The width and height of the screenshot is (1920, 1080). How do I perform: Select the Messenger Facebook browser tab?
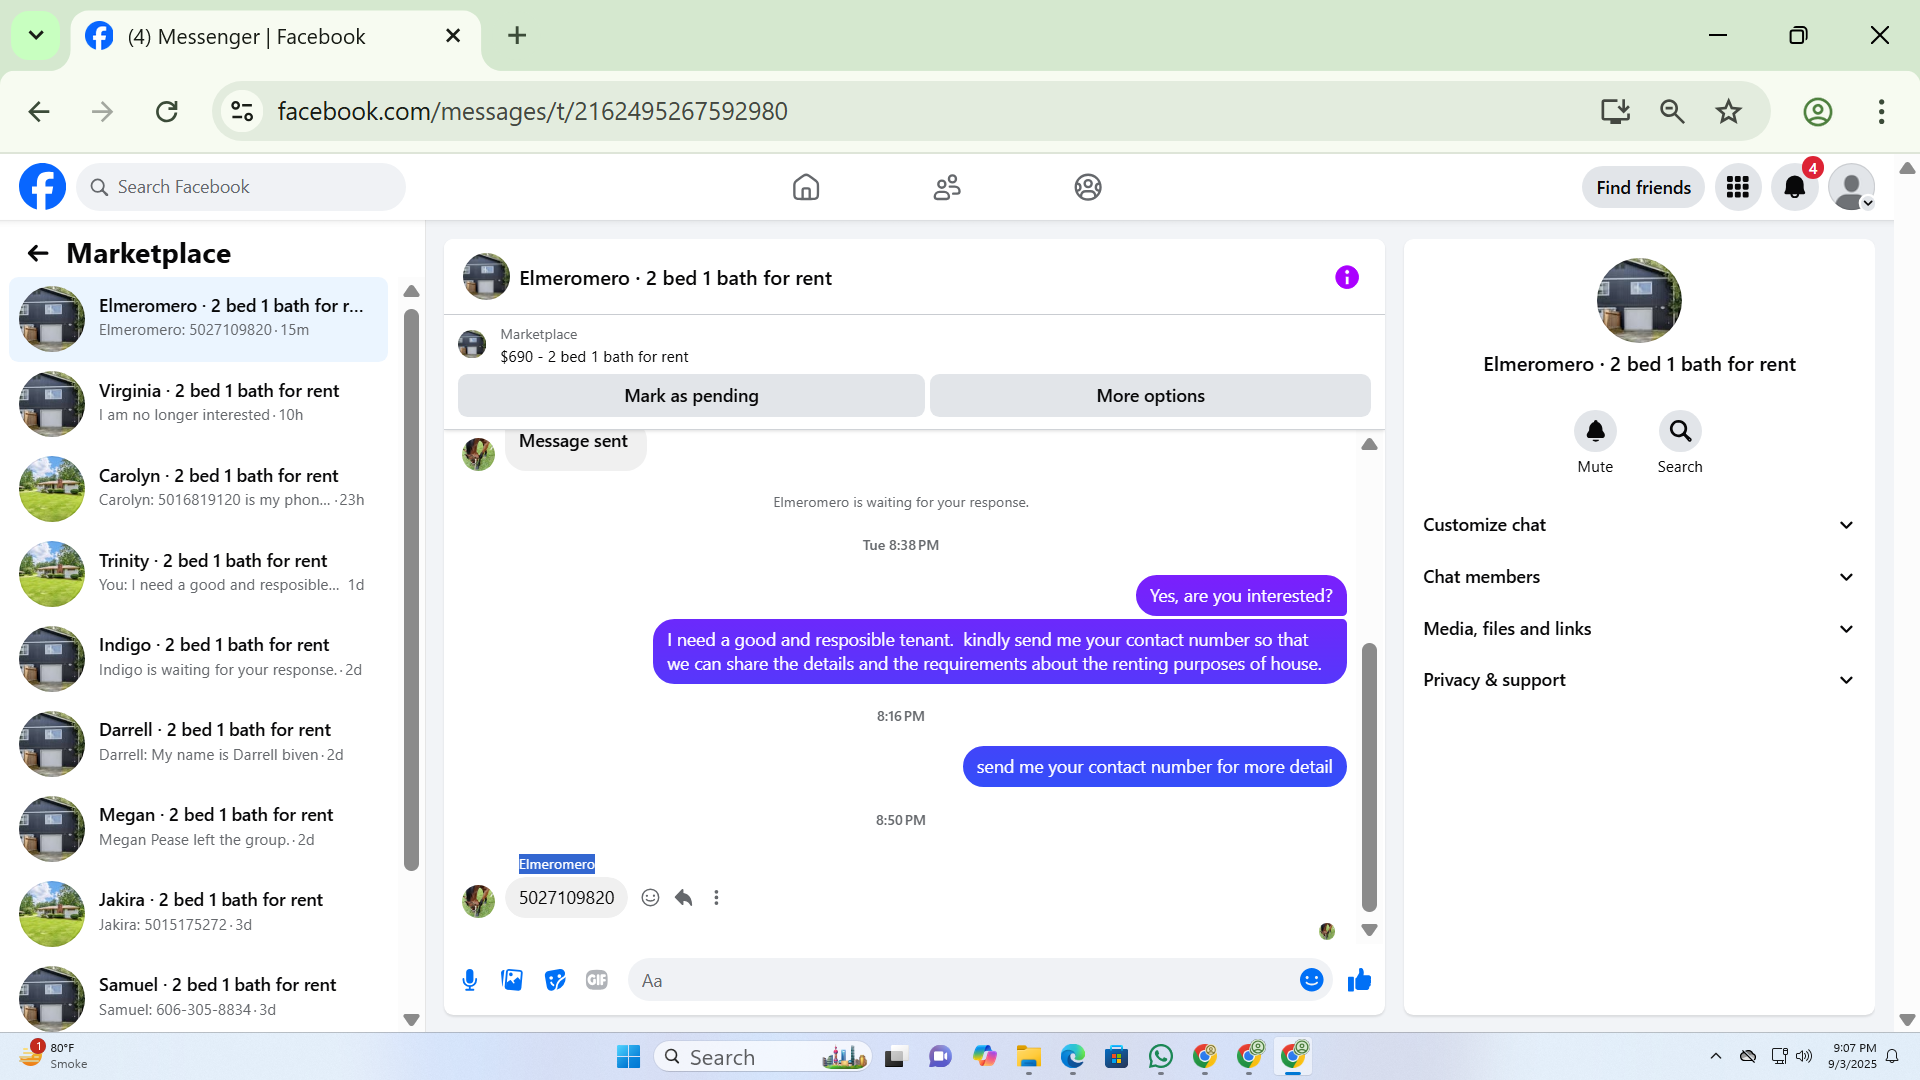pyautogui.click(x=275, y=37)
